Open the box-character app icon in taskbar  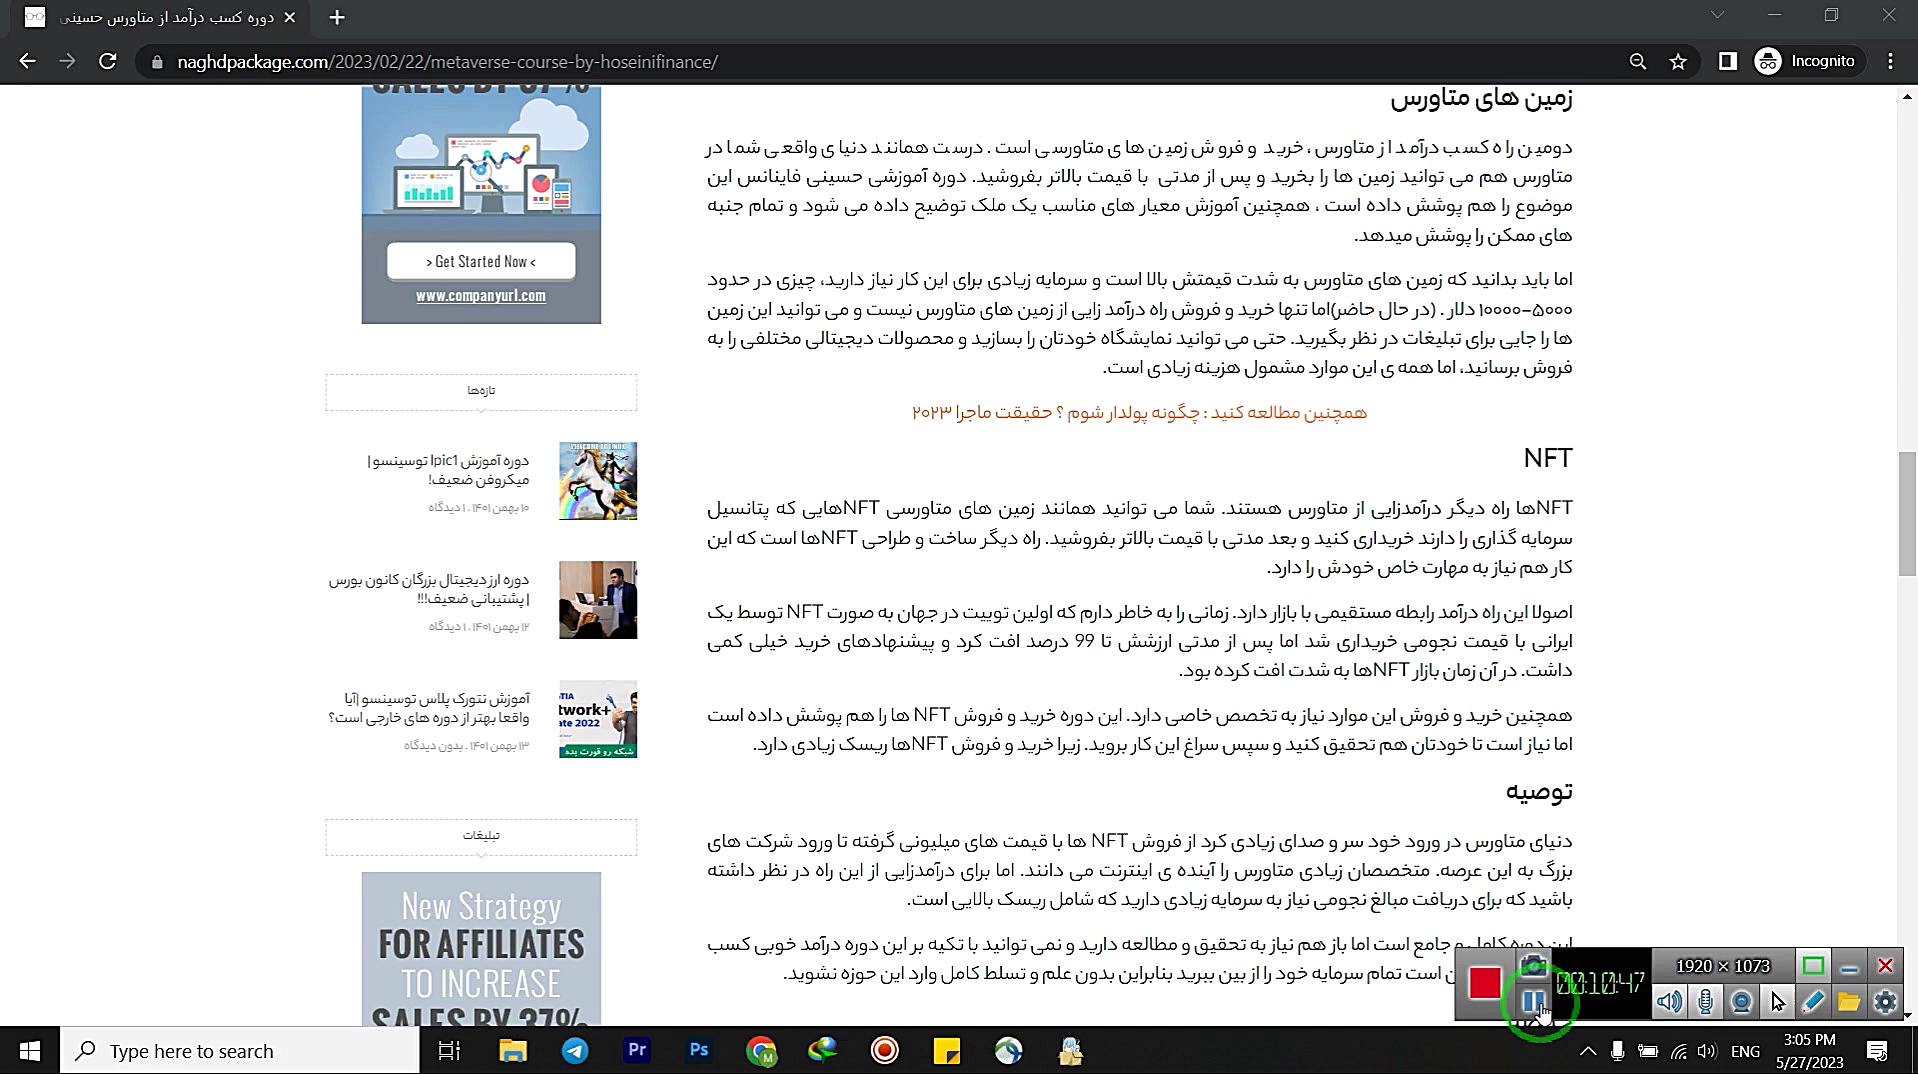tap(1071, 1051)
